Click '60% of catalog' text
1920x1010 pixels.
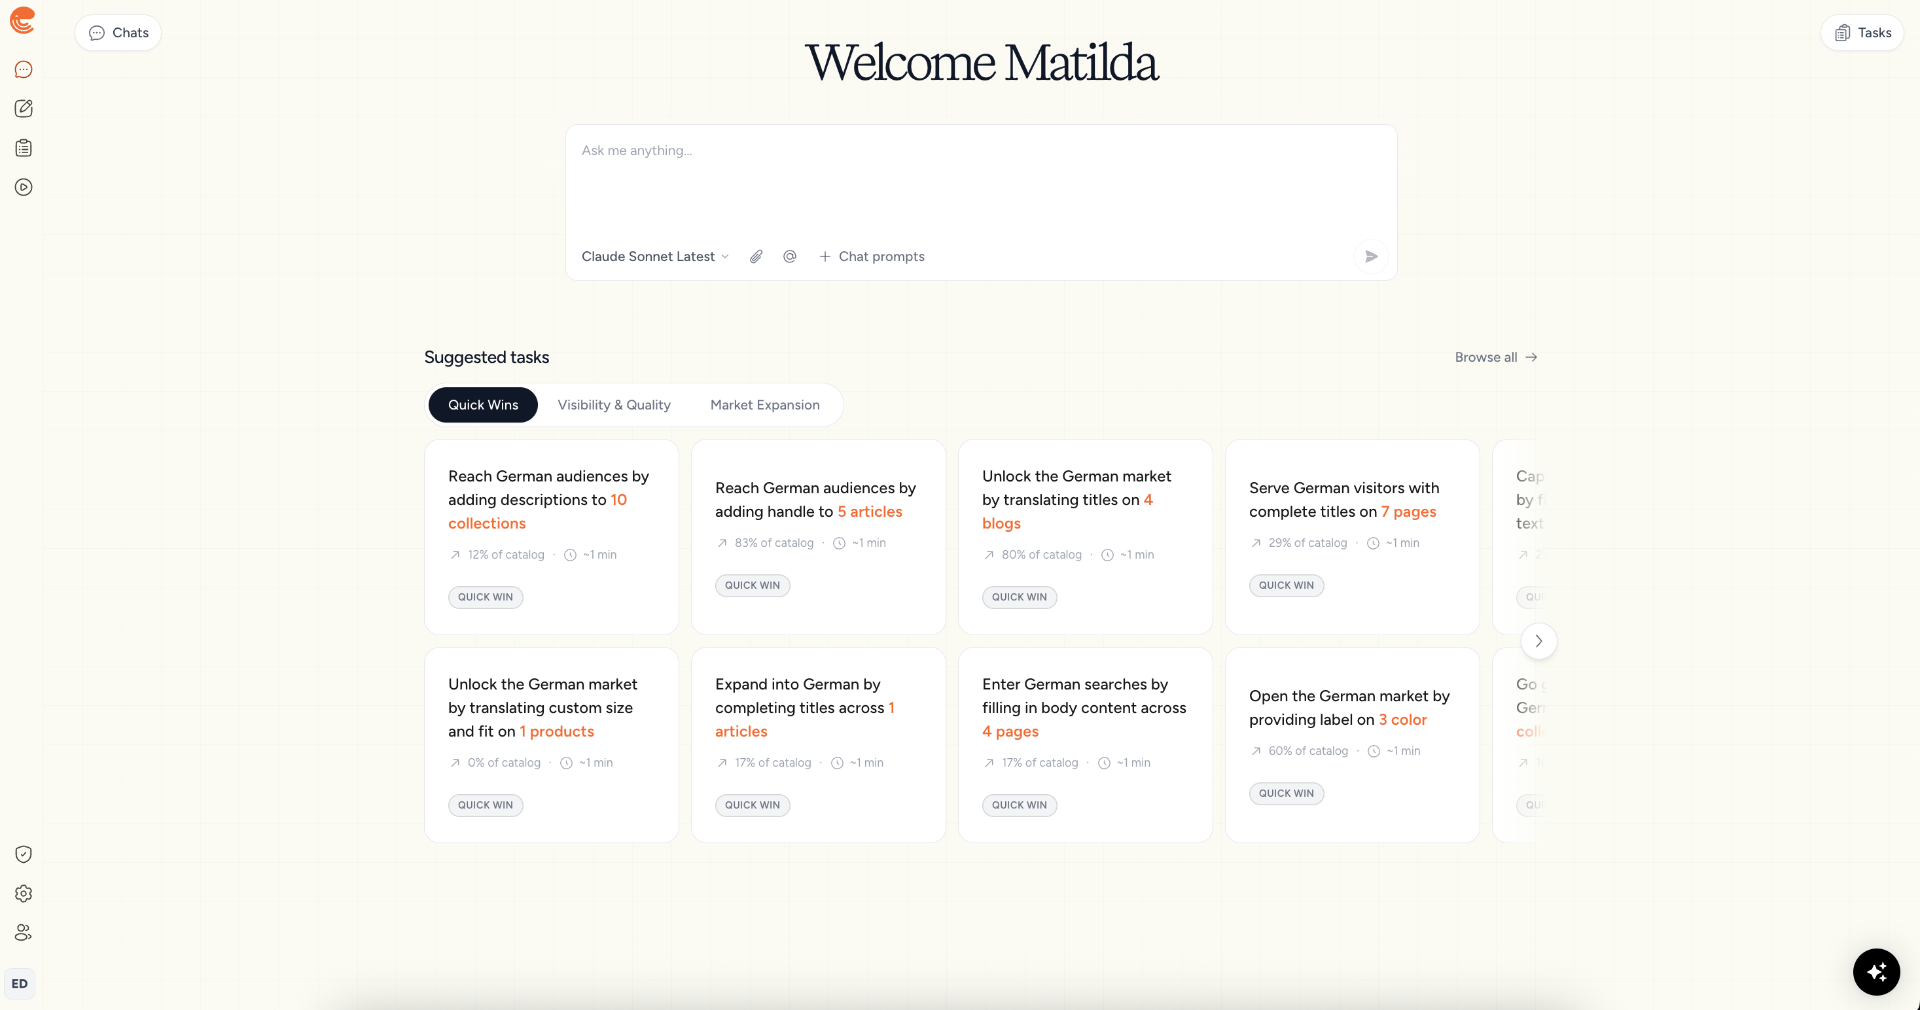(x=1308, y=751)
